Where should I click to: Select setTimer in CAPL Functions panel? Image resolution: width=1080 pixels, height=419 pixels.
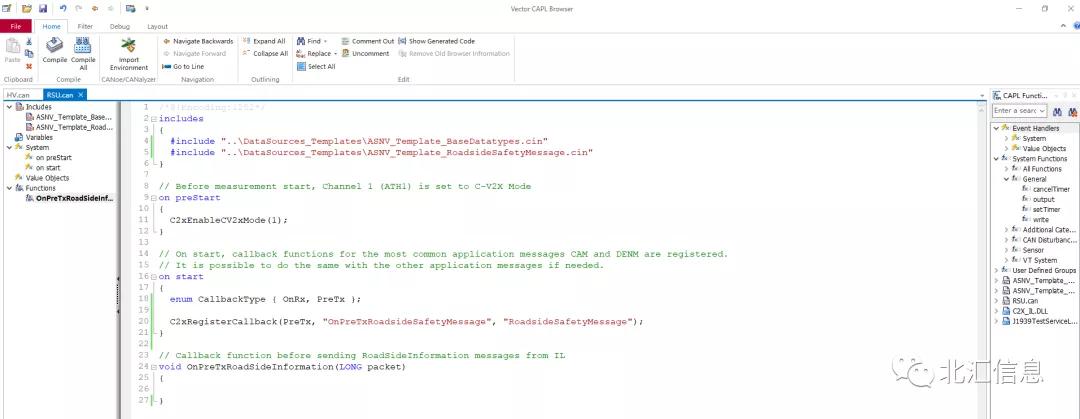pos(1041,210)
